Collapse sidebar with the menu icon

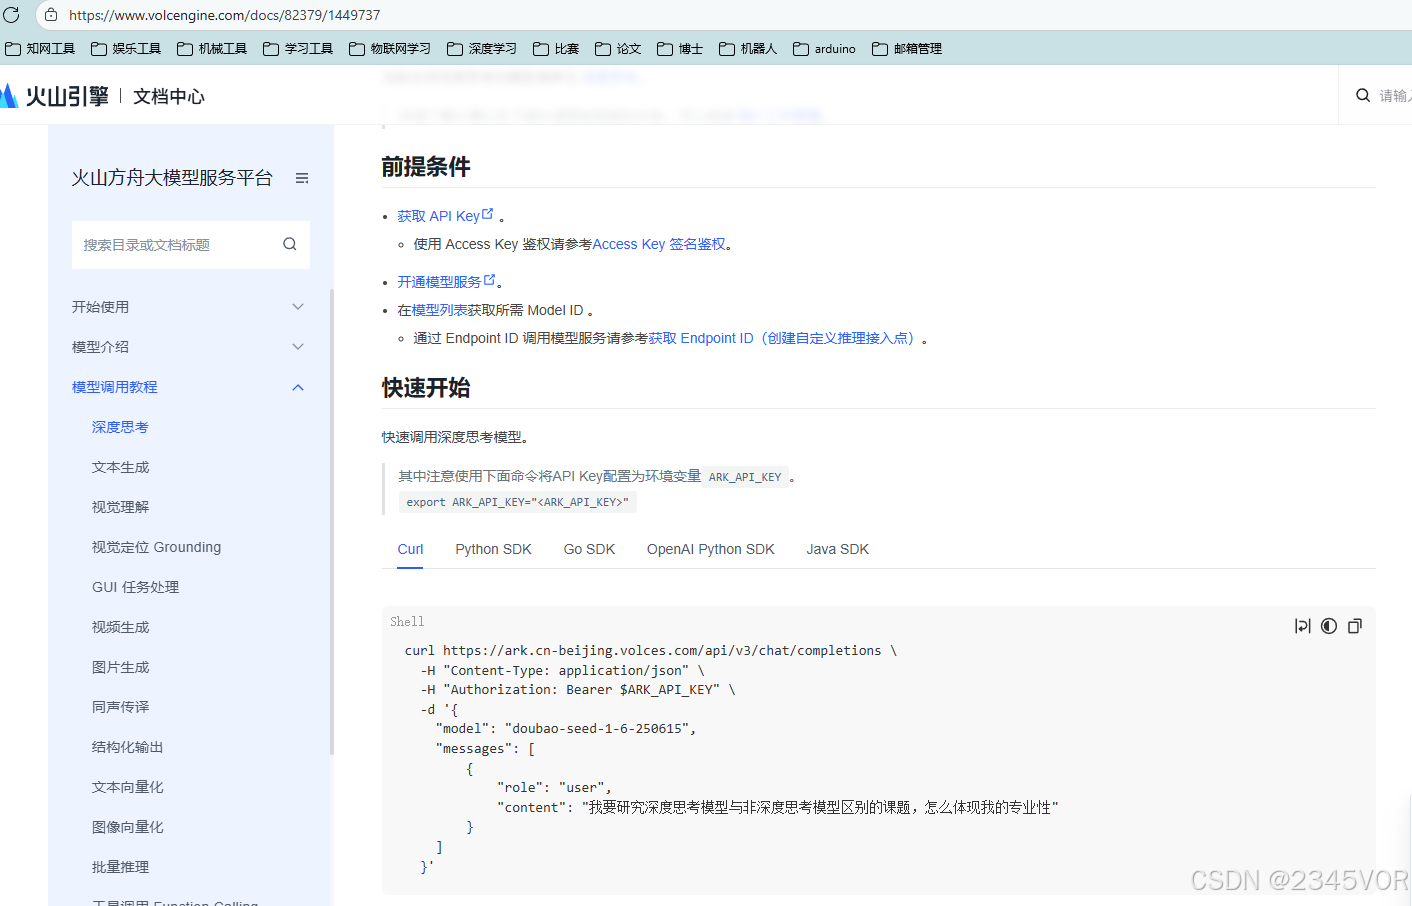click(x=302, y=178)
